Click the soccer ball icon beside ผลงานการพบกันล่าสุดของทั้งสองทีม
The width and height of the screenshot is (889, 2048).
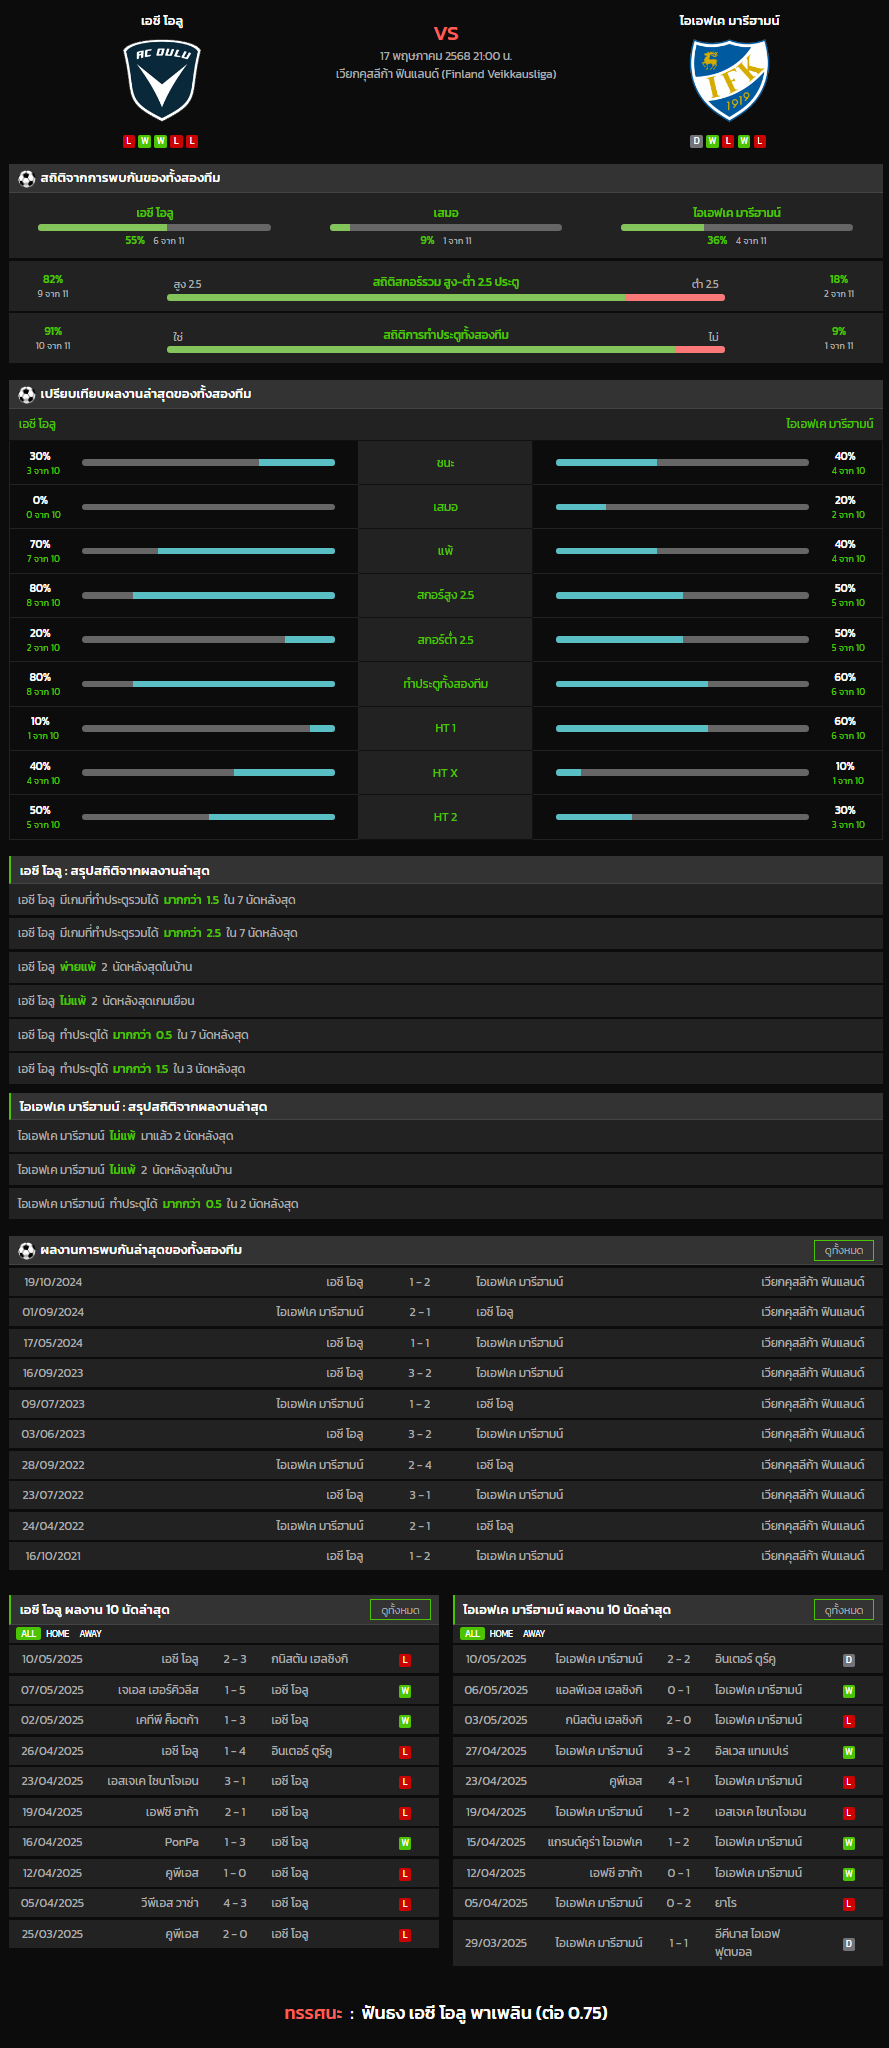[x=27, y=1250]
